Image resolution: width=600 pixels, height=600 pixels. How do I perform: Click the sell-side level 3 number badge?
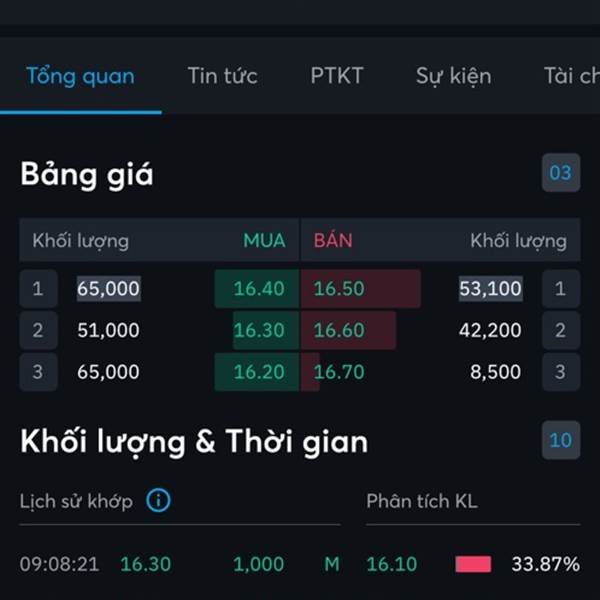pyautogui.click(x=561, y=372)
